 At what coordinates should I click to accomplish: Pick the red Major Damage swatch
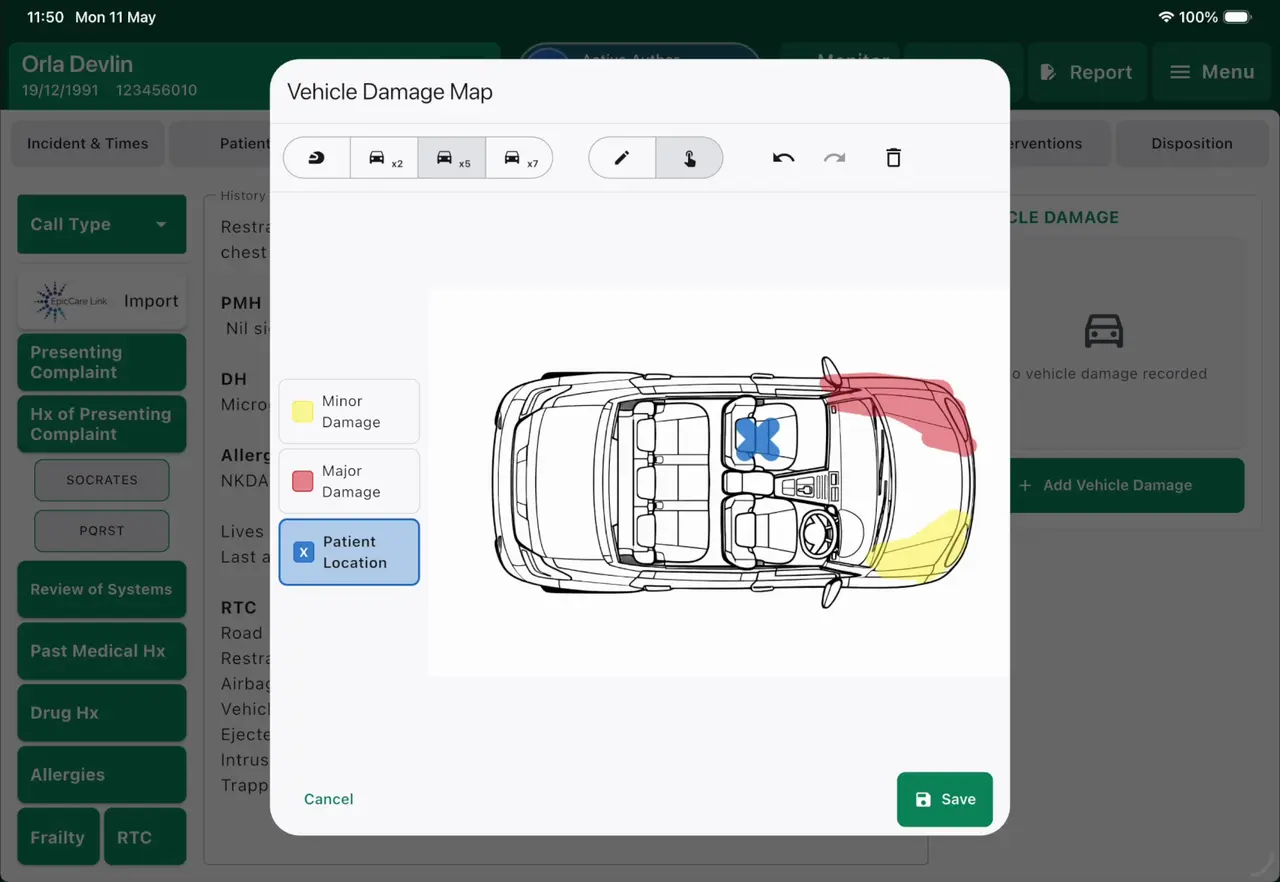pyautogui.click(x=302, y=481)
